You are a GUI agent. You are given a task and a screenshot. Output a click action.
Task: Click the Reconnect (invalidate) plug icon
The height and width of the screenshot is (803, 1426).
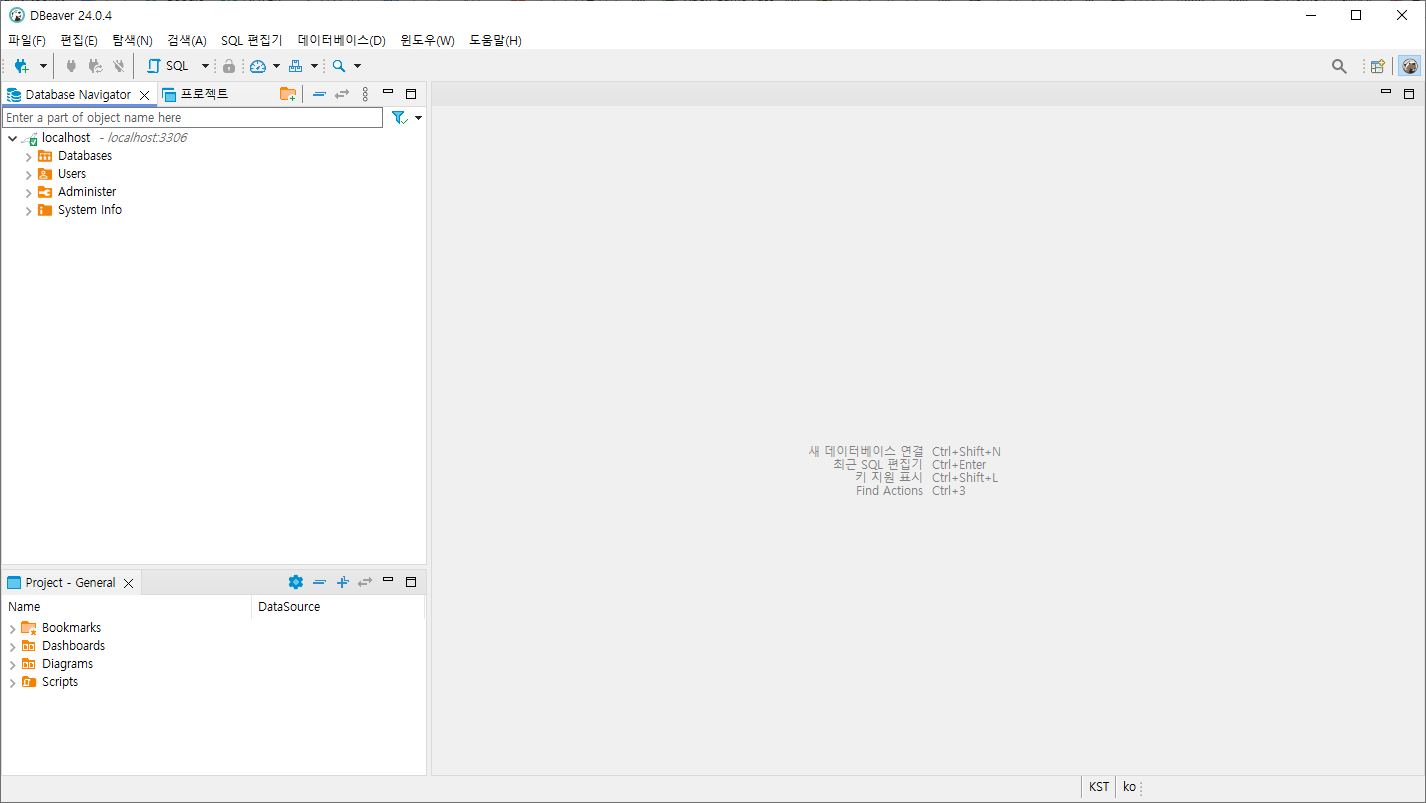95,66
